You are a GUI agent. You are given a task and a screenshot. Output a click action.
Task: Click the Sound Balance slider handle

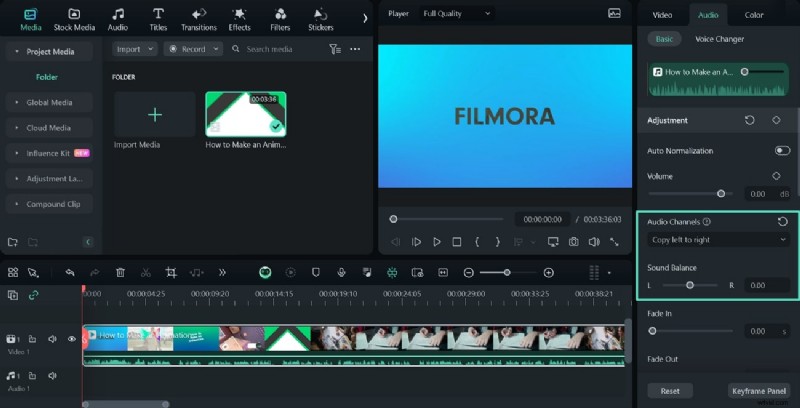[690, 285]
